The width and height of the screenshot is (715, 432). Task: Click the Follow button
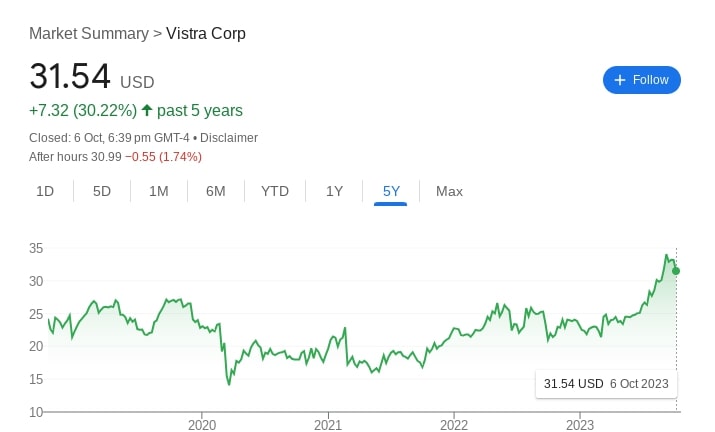[641, 80]
